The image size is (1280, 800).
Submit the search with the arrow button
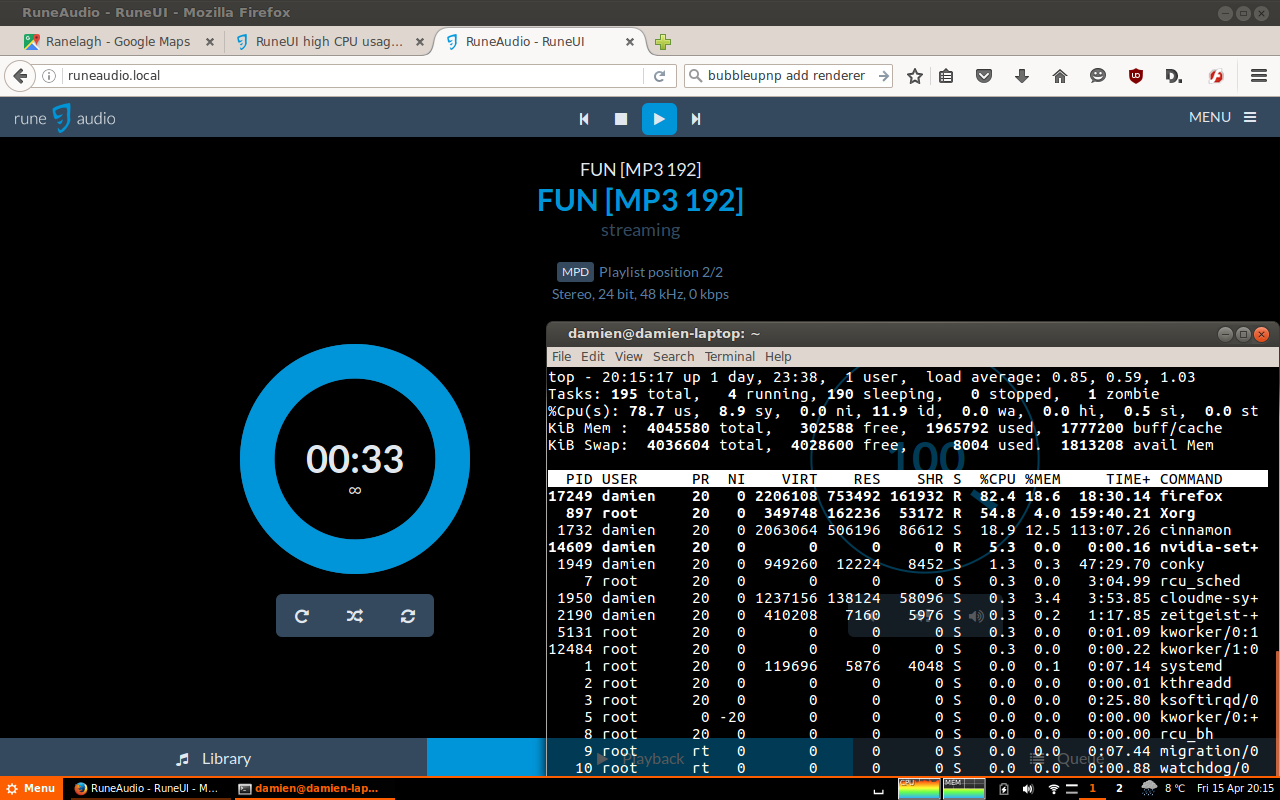pos(883,76)
